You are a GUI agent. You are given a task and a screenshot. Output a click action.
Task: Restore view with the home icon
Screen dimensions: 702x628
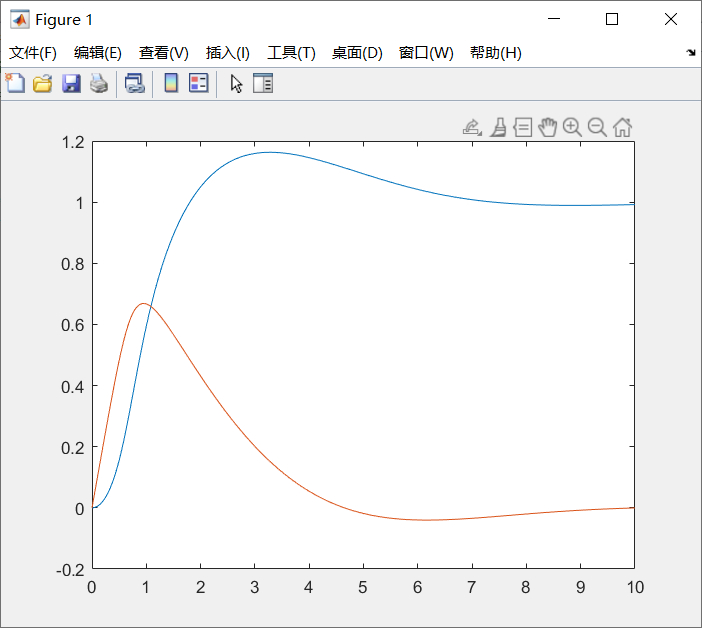(x=622, y=128)
